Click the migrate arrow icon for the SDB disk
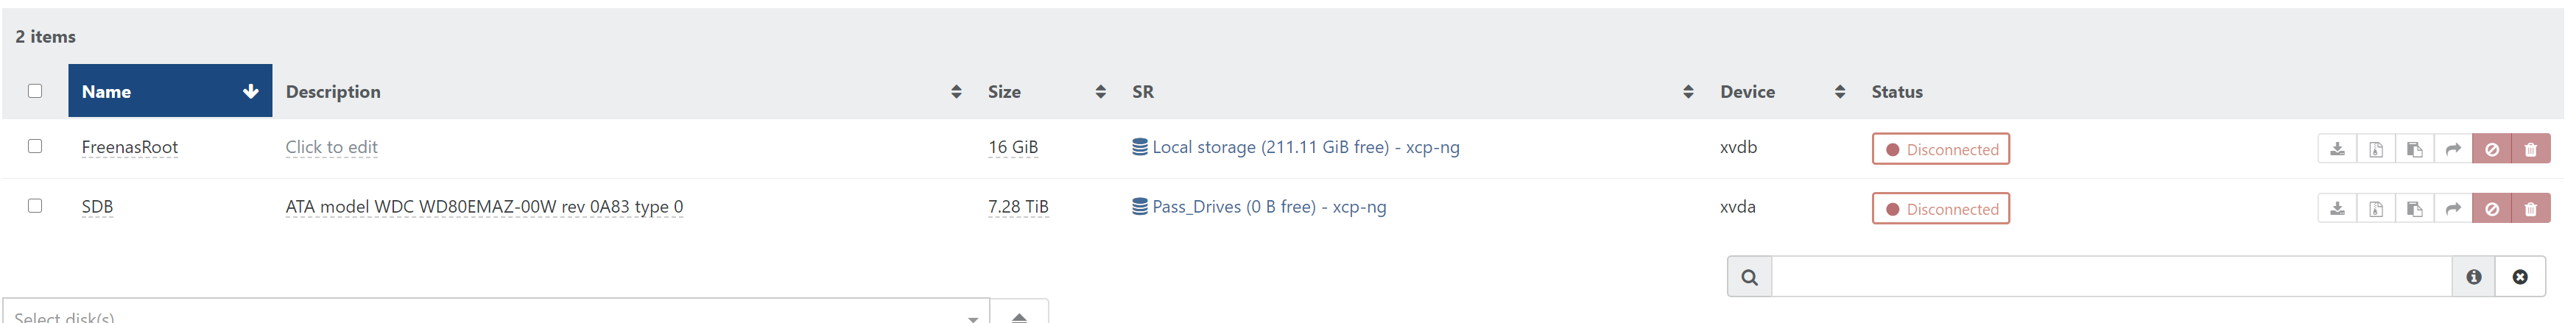This screenshot has width=2576, height=323. click(x=2452, y=209)
